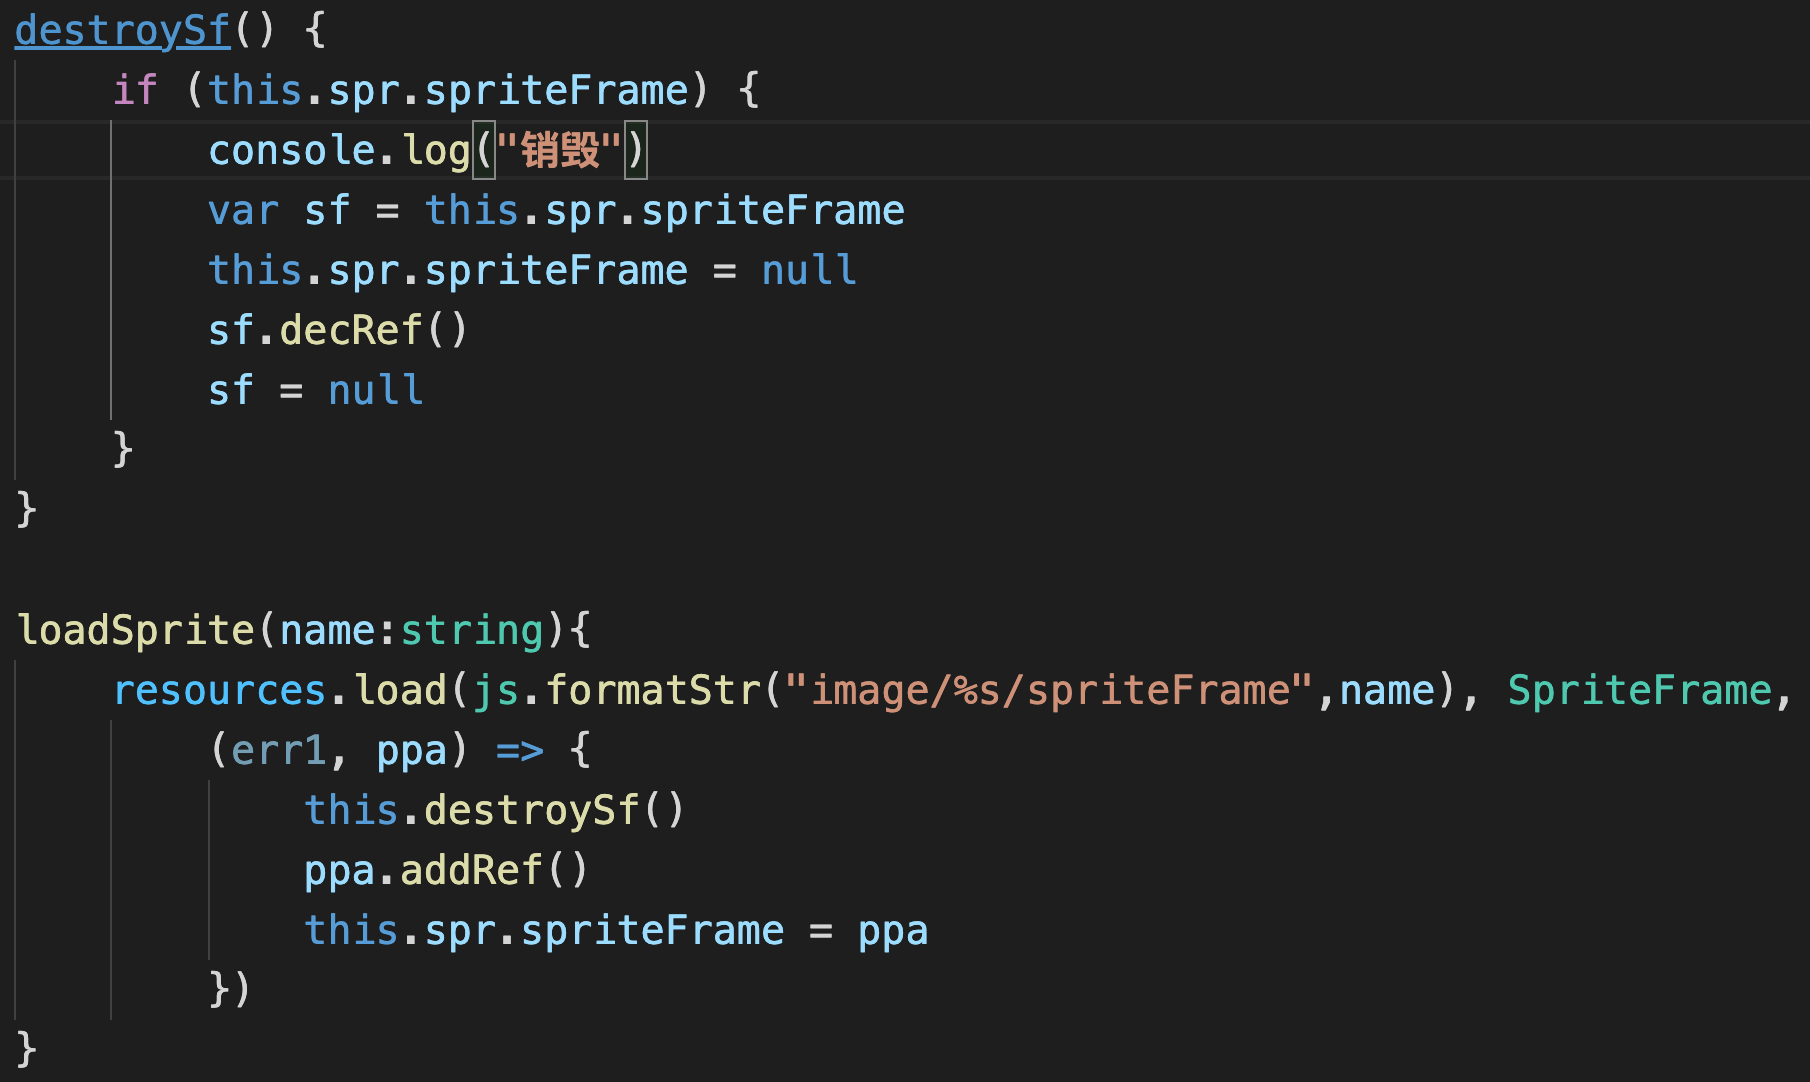
Task: Click the 'resources' identifier
Action: point(219,690)
